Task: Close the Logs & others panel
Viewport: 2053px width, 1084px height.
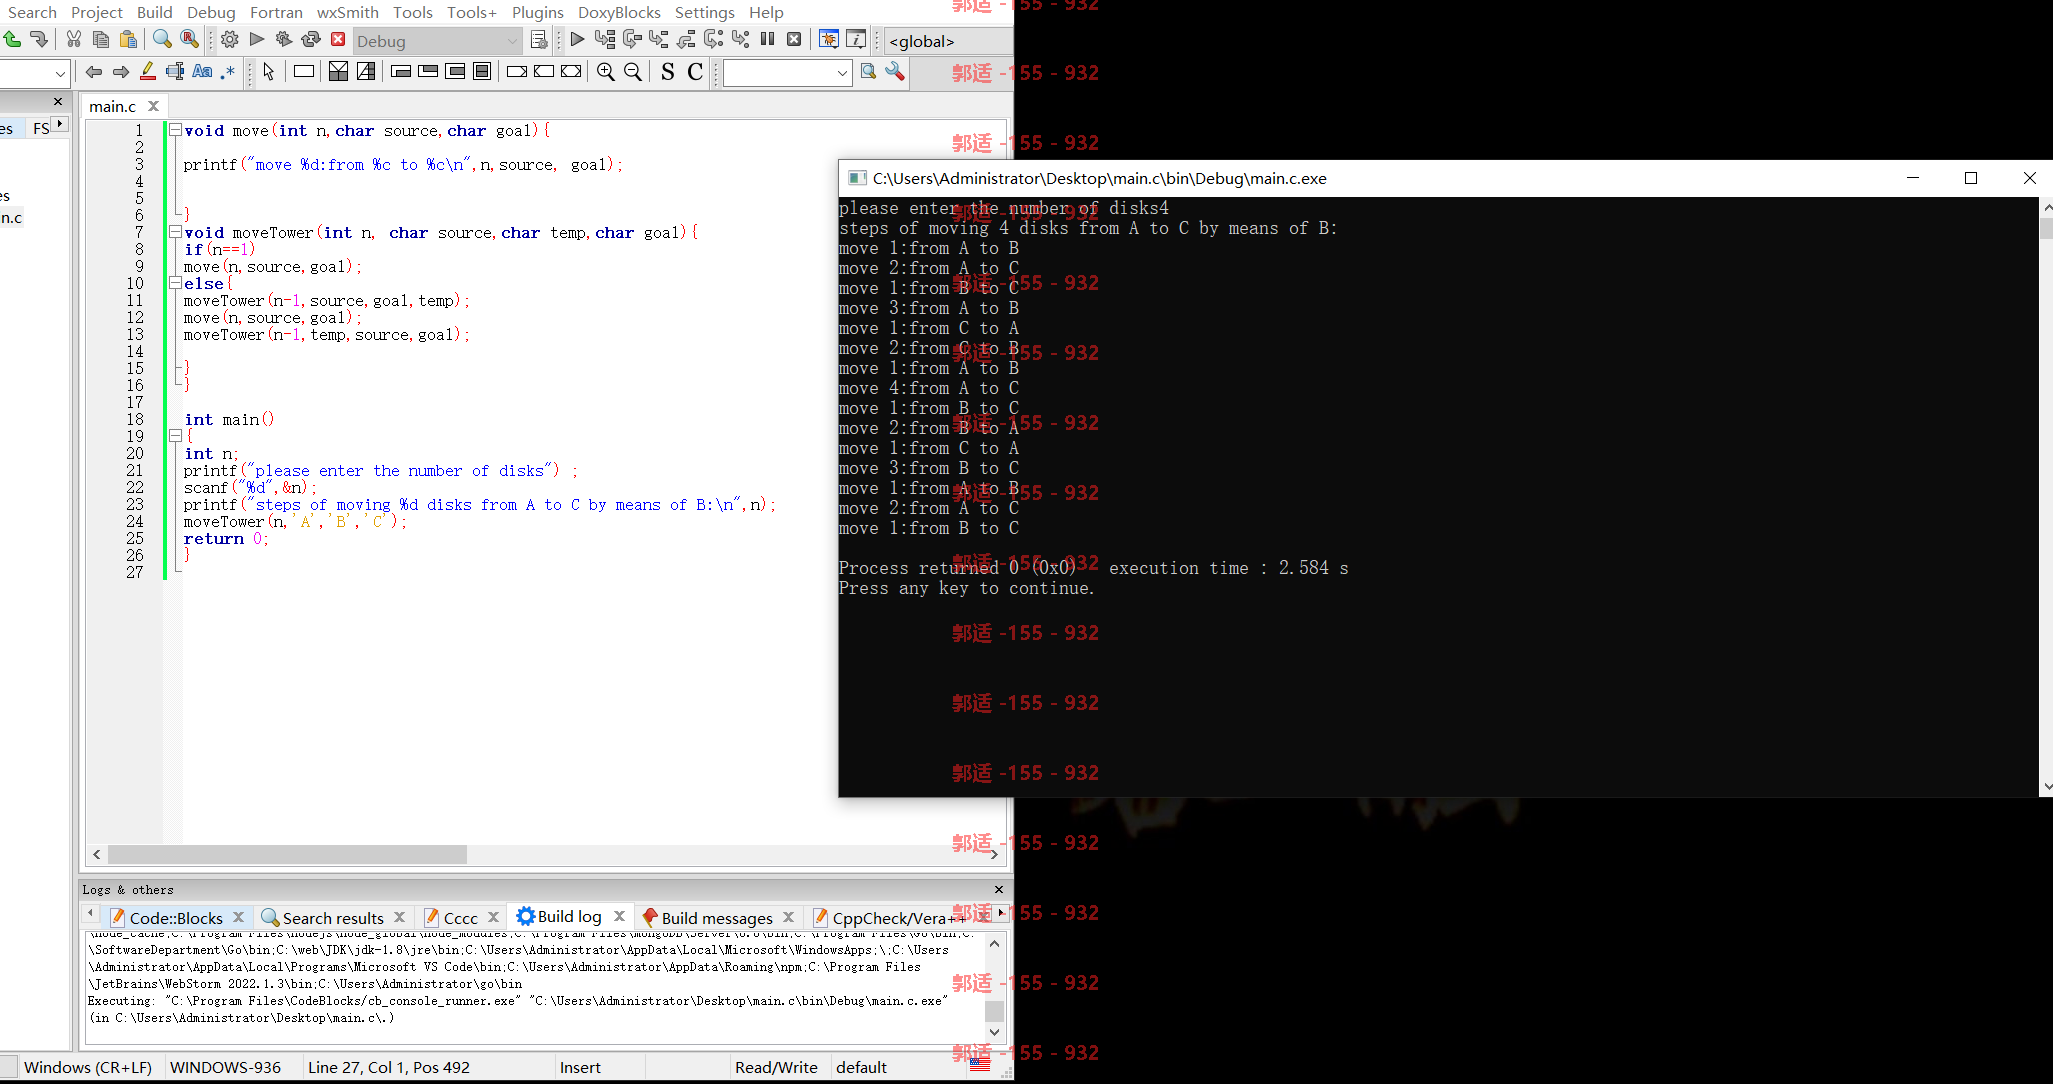Action: [x=998, y=889]
